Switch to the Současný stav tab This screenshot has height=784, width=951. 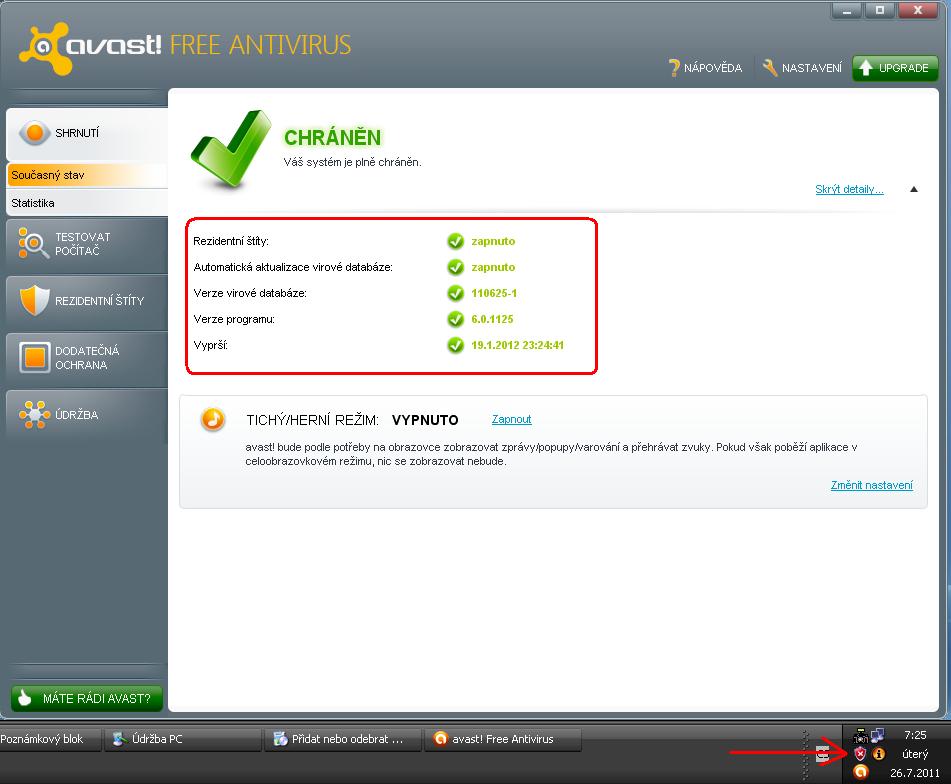point(87,175)
